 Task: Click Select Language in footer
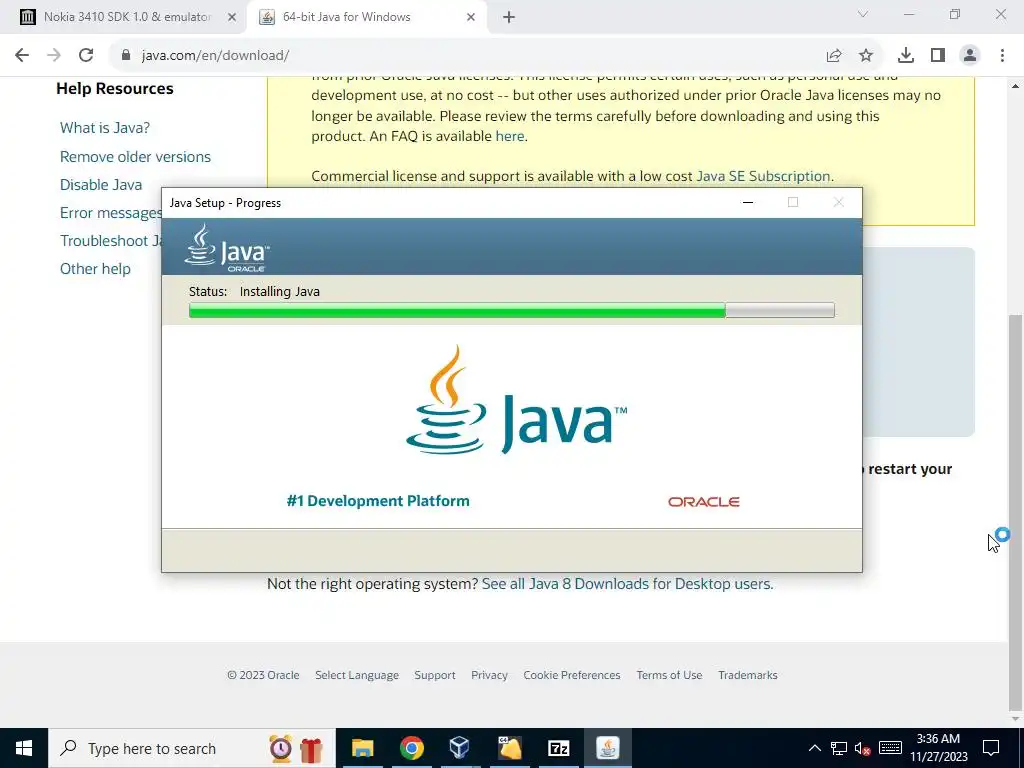point(357,675)
